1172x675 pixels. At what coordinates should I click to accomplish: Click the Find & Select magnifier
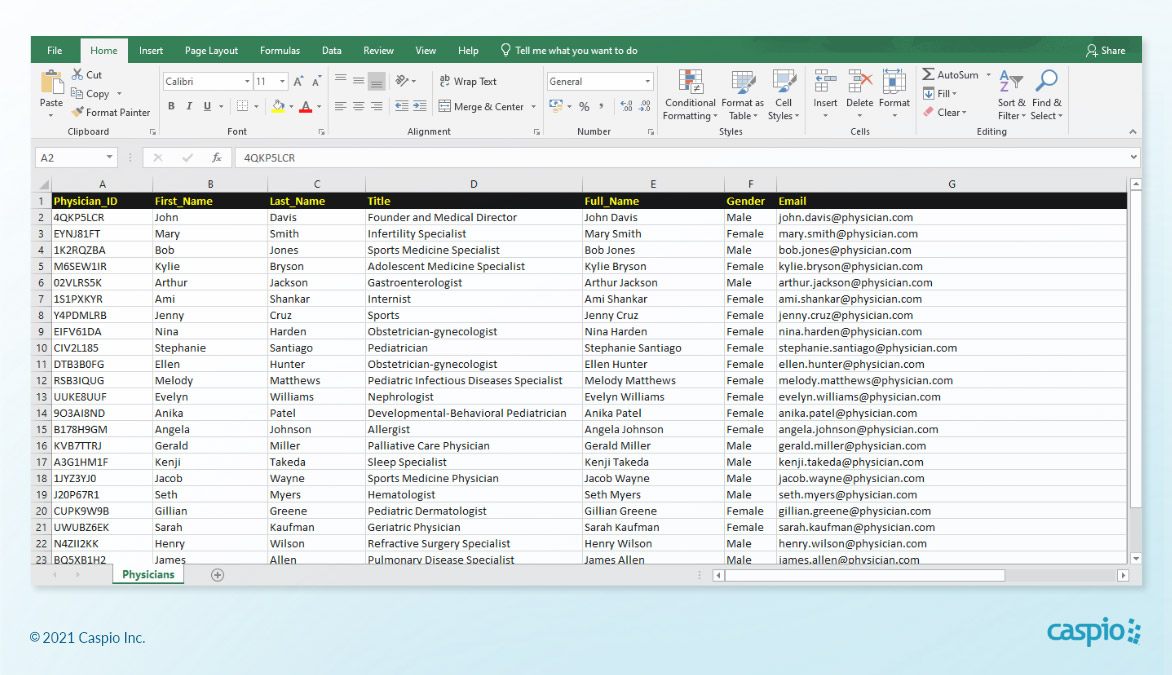(1046, 82)
